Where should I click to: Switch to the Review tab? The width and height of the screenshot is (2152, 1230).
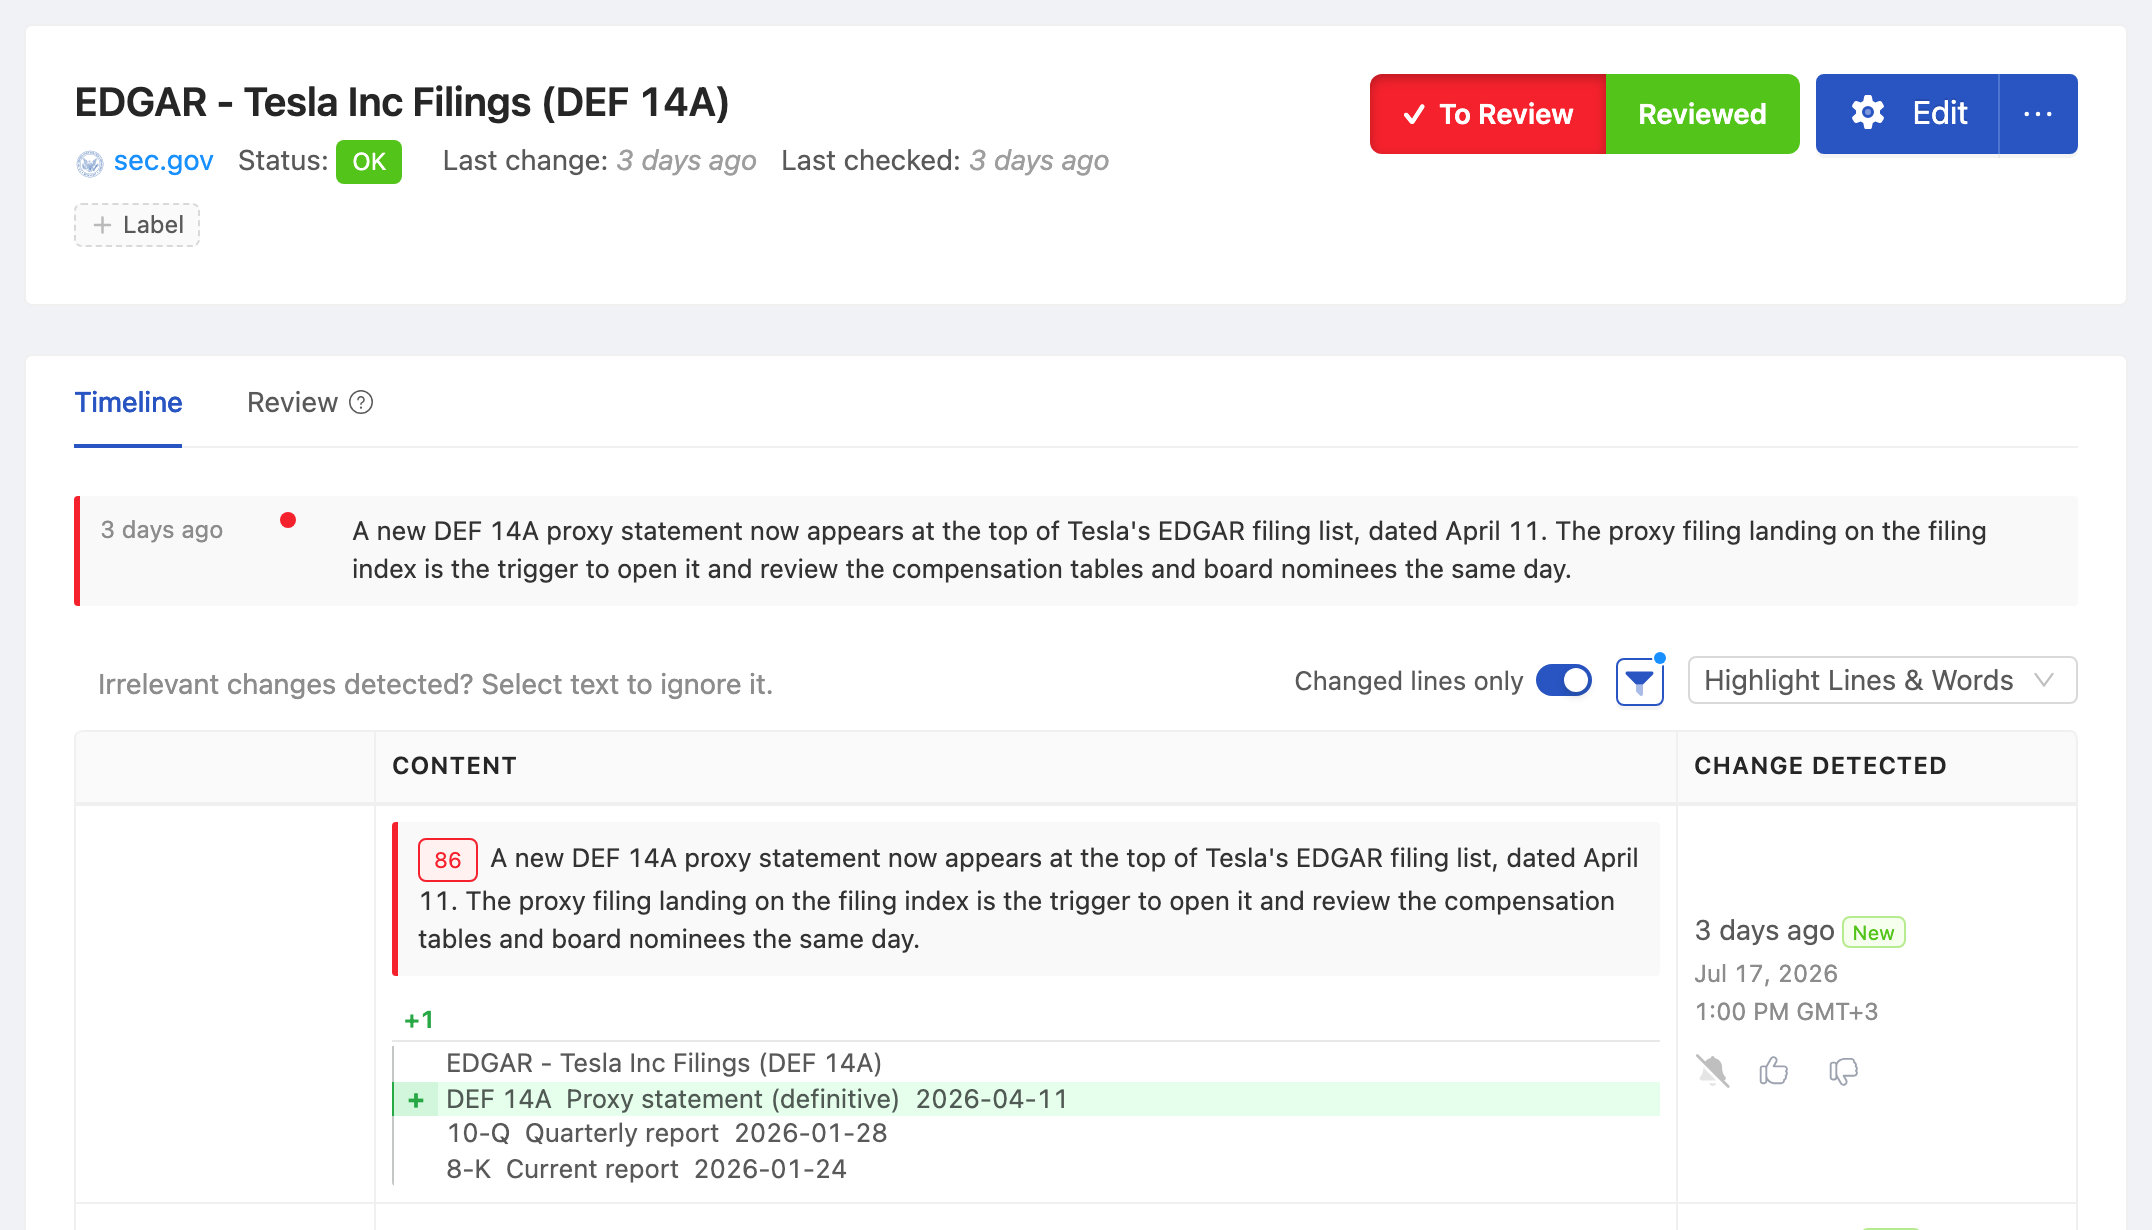[292, 402]
